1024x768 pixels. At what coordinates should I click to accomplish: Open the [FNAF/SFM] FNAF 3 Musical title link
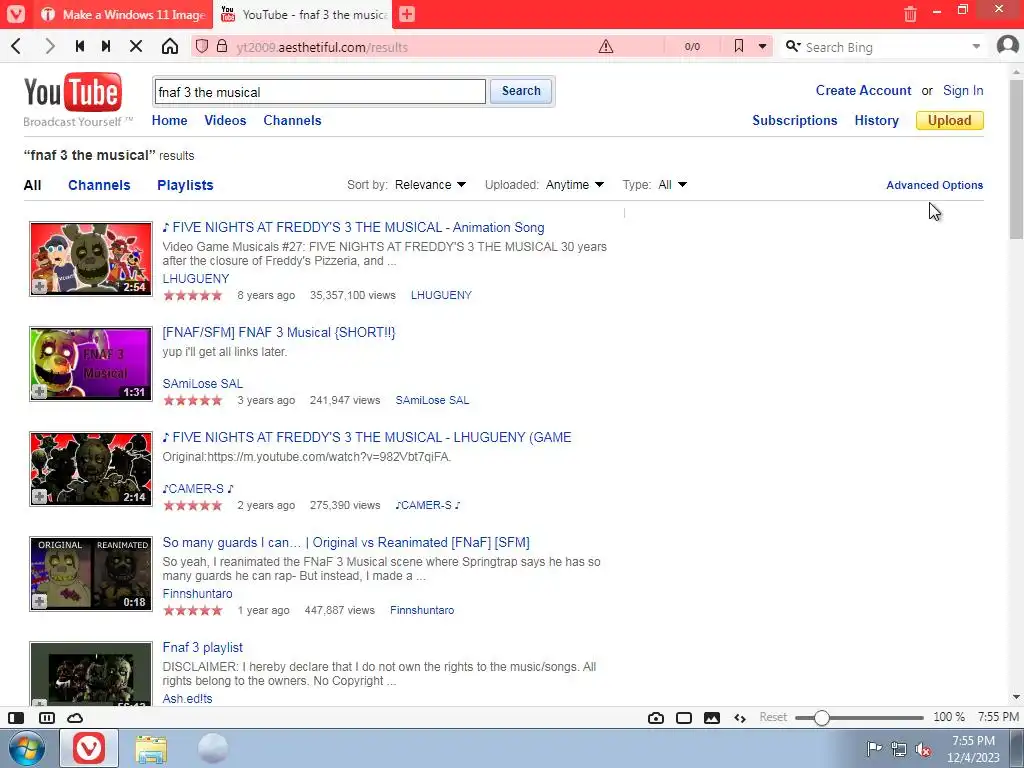coord(279,332)
